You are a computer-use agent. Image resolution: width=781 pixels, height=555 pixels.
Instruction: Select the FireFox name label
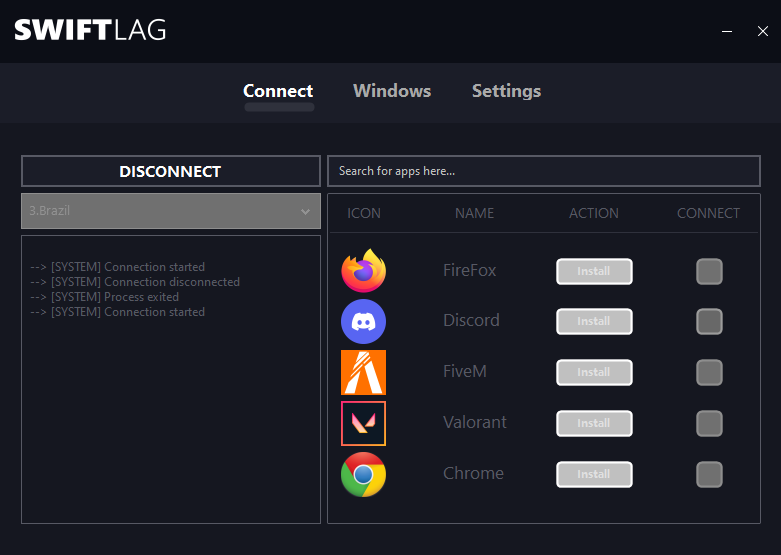pyautogui.click(x=469, y=271)
